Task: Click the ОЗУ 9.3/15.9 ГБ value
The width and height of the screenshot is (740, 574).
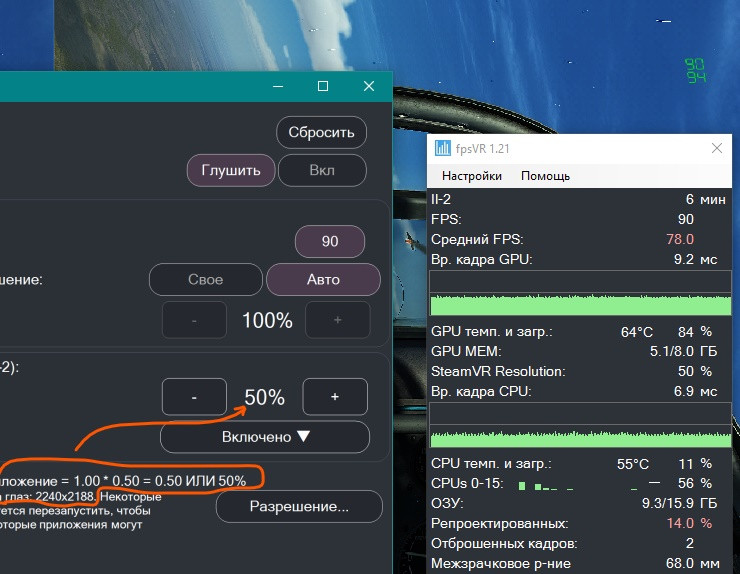Action: click(680, 504)
